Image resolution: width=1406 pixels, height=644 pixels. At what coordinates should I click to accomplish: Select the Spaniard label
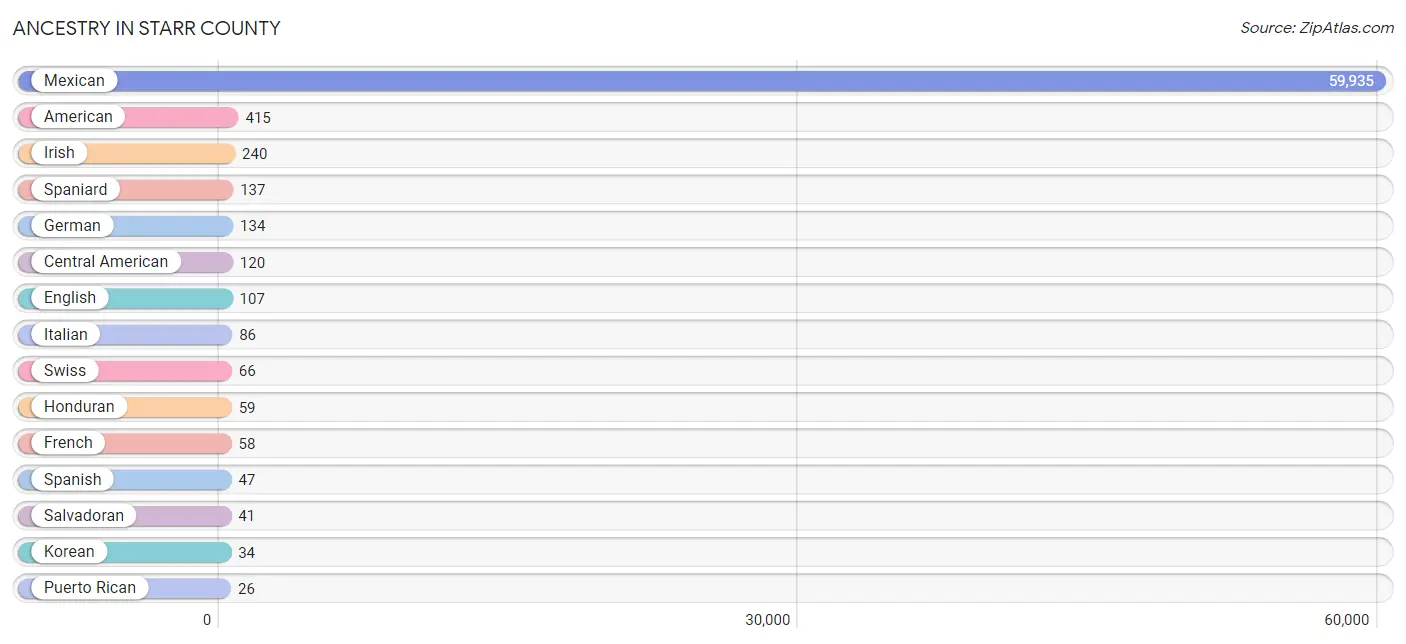[x=75, y=189]
